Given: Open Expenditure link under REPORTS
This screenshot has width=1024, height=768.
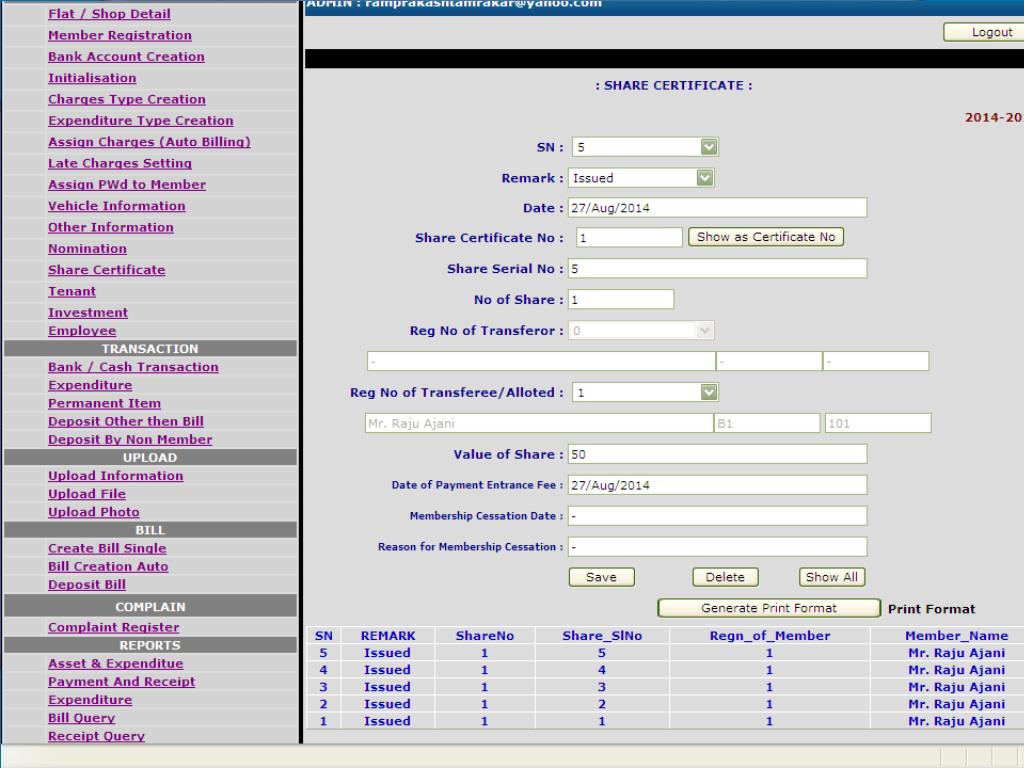Looking at the screenshot, I should [x=89, y=700].
